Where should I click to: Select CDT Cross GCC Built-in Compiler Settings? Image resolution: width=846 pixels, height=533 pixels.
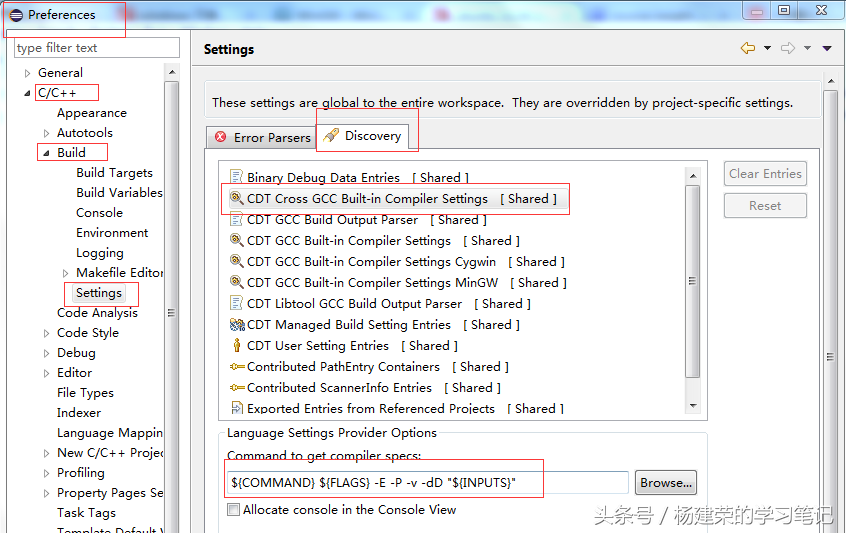pyautogui.click(x=401, y=199)
